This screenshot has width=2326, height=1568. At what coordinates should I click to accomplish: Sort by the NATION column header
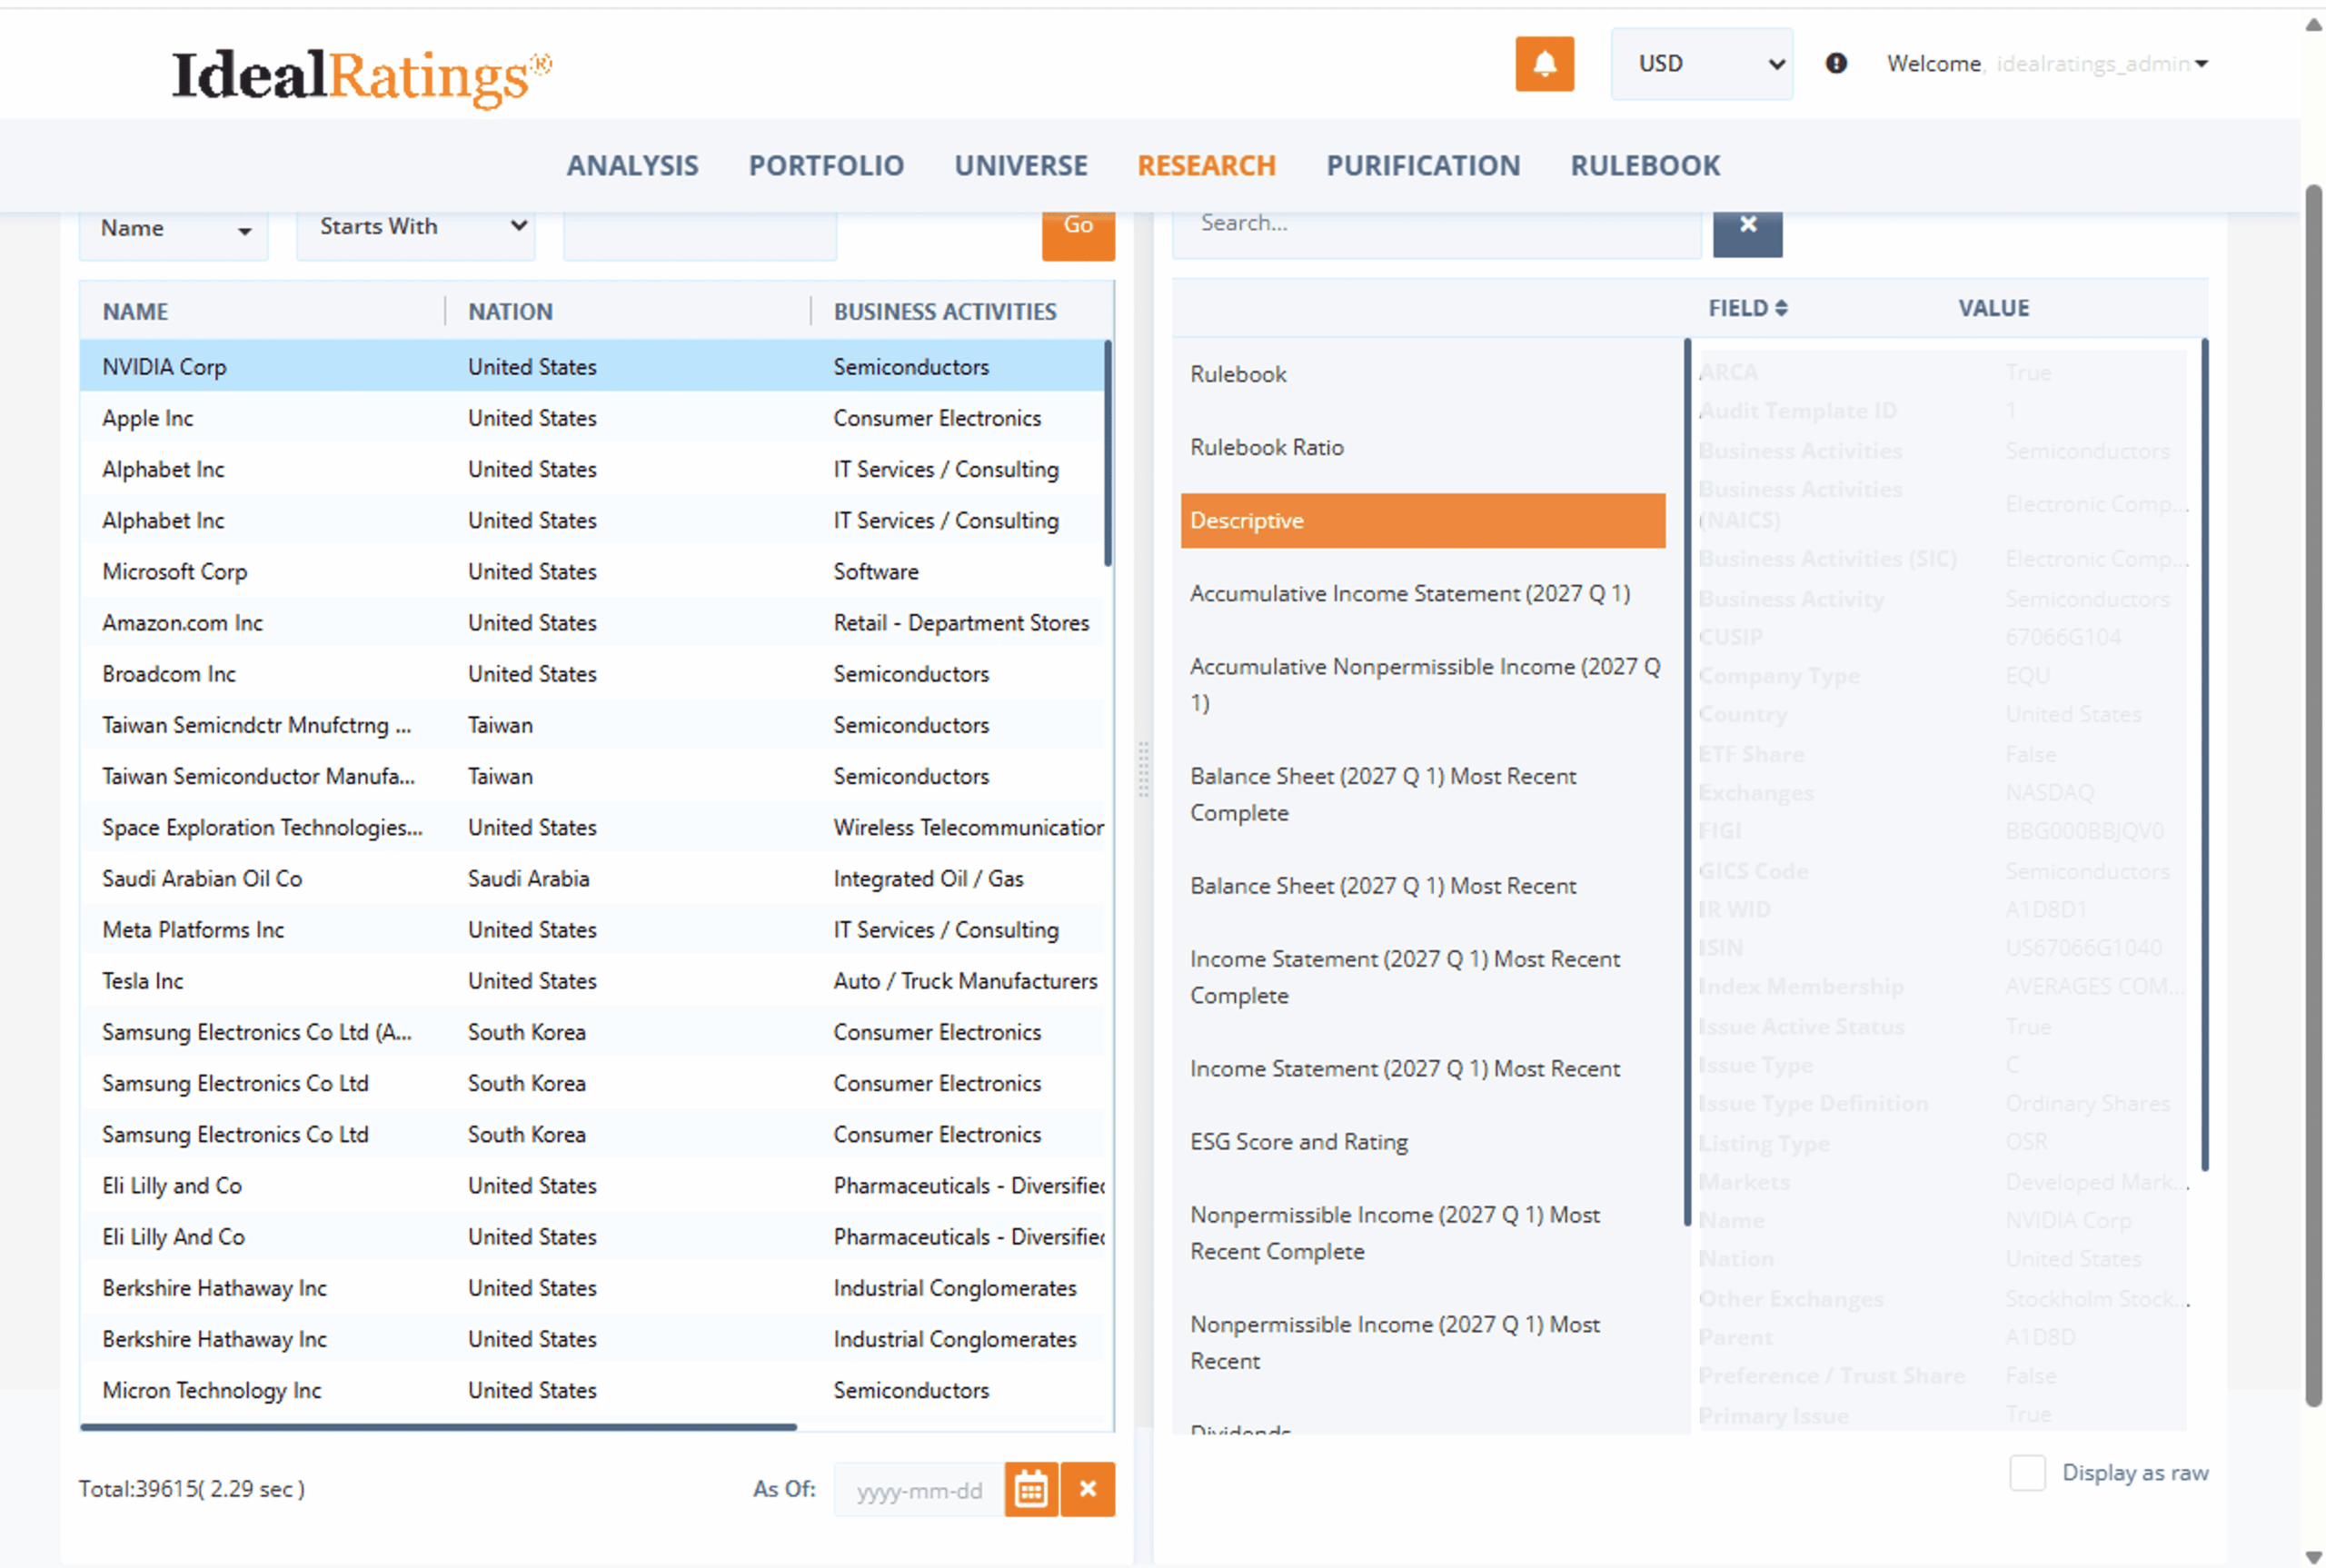coord(510,311)
